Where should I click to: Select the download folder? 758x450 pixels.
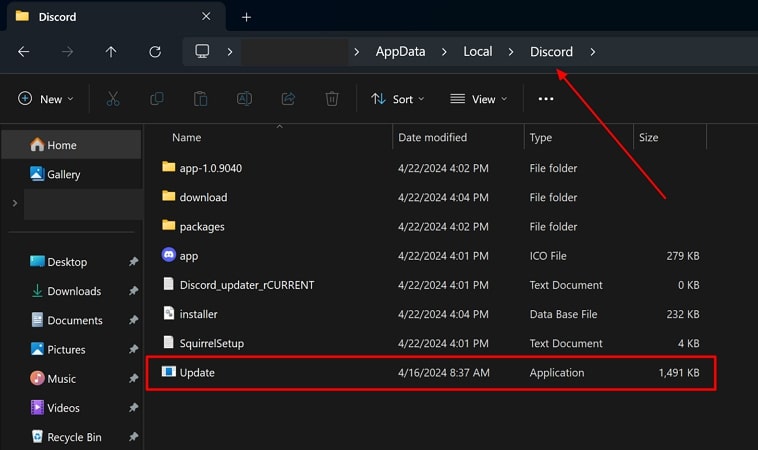point(430,197)
